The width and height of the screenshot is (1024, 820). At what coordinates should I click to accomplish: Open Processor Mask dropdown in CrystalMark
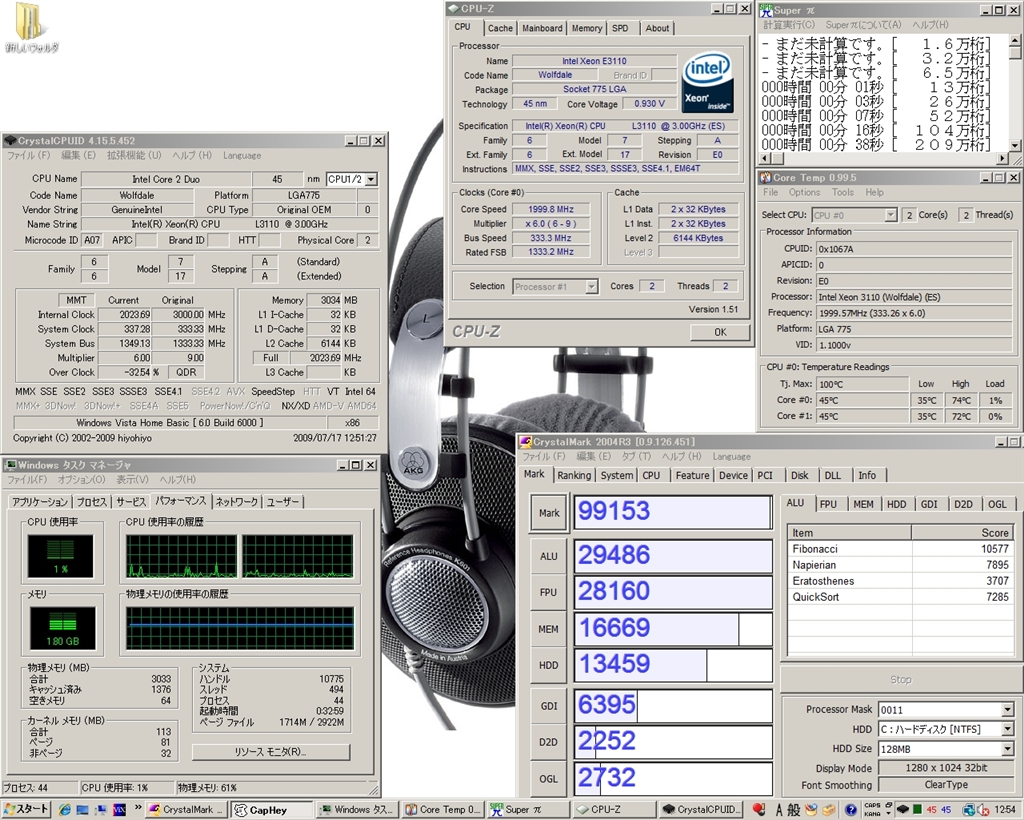(1007, 710)
